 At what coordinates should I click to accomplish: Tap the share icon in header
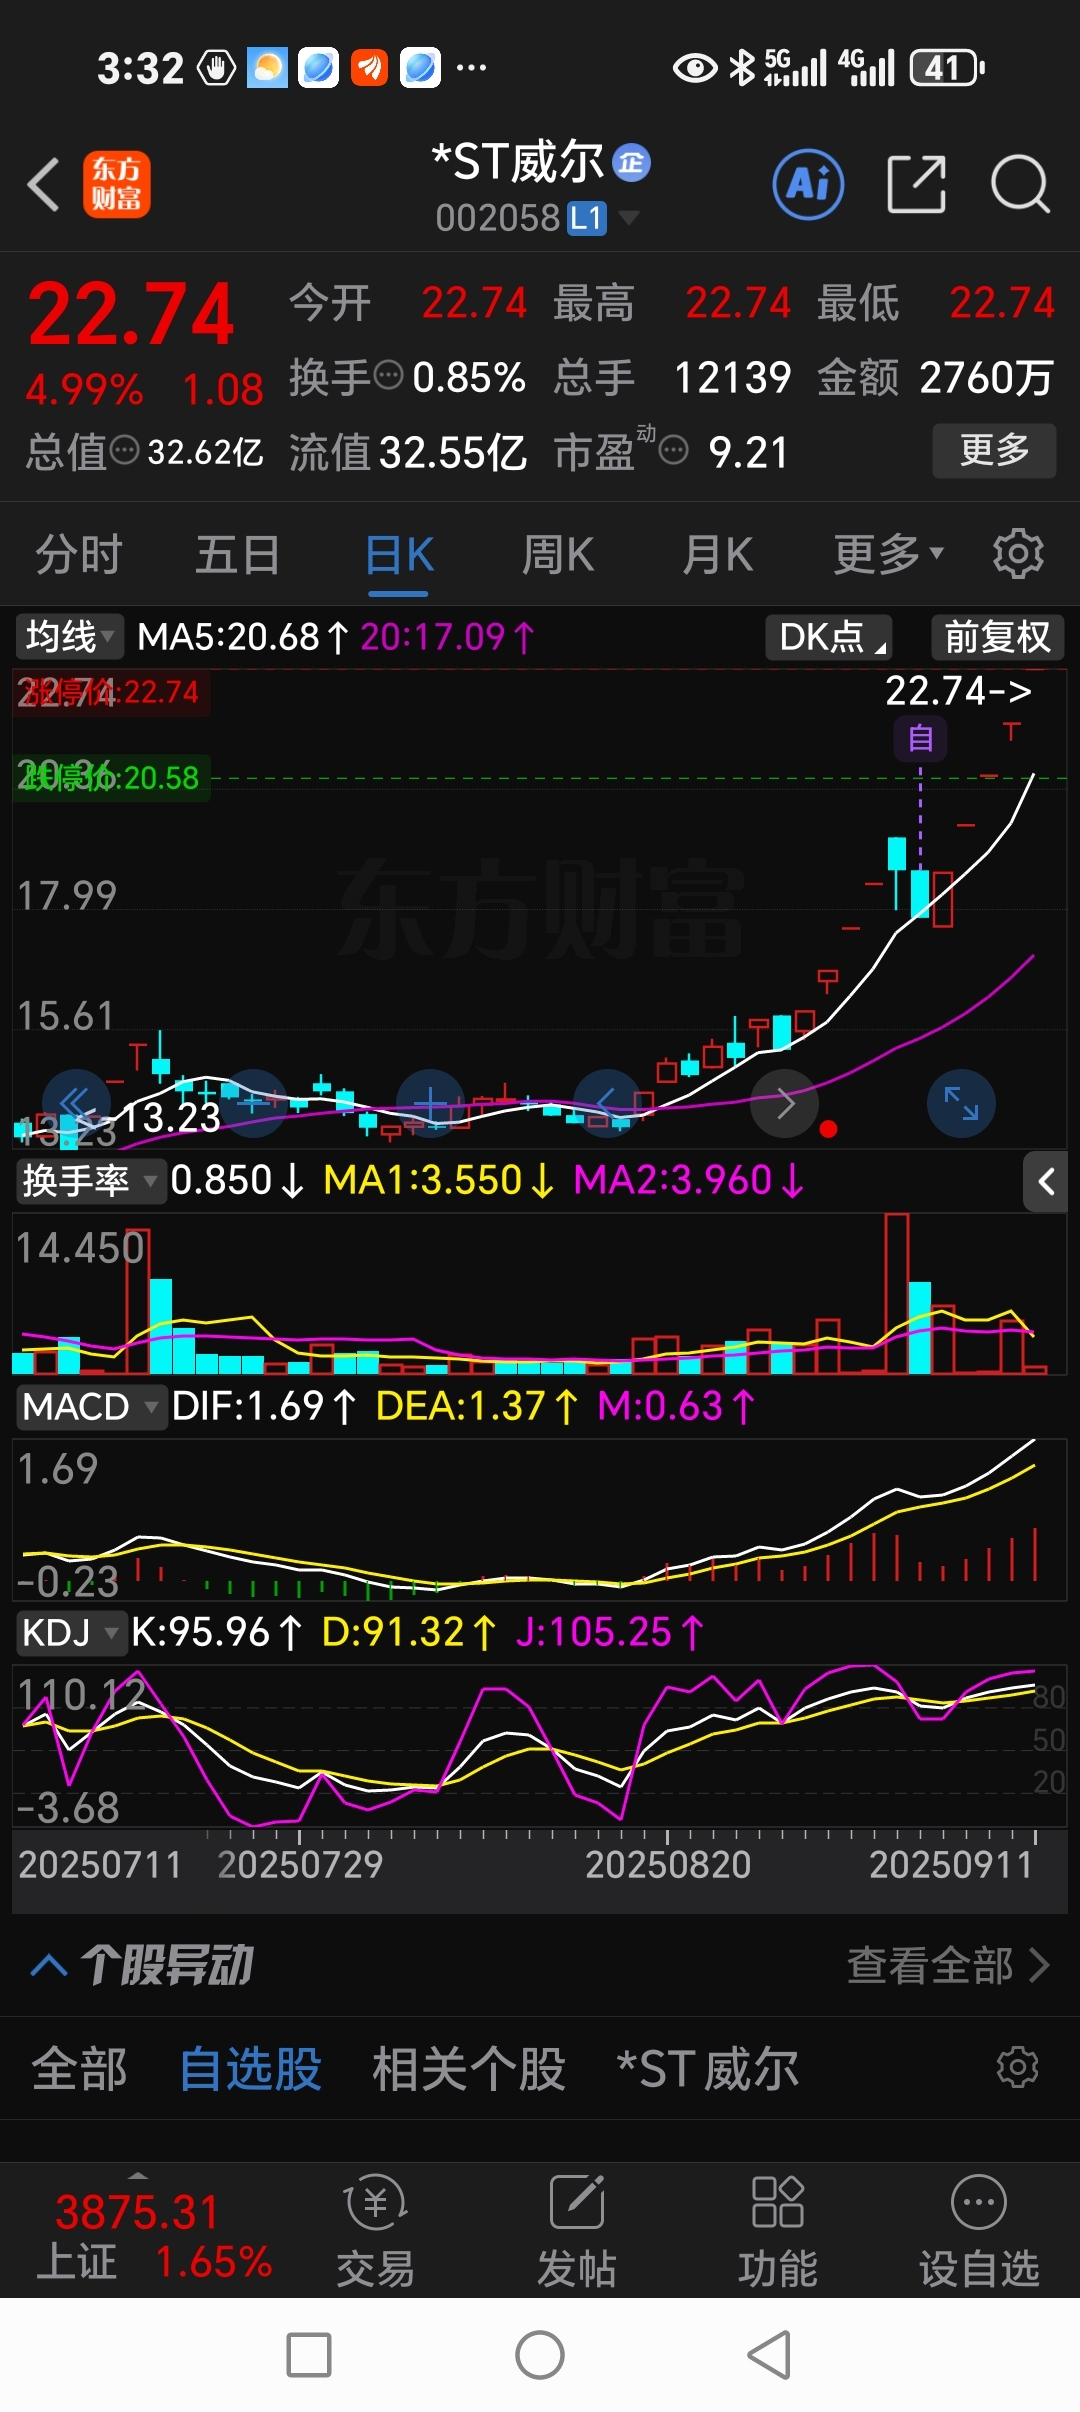coord(916,184)
